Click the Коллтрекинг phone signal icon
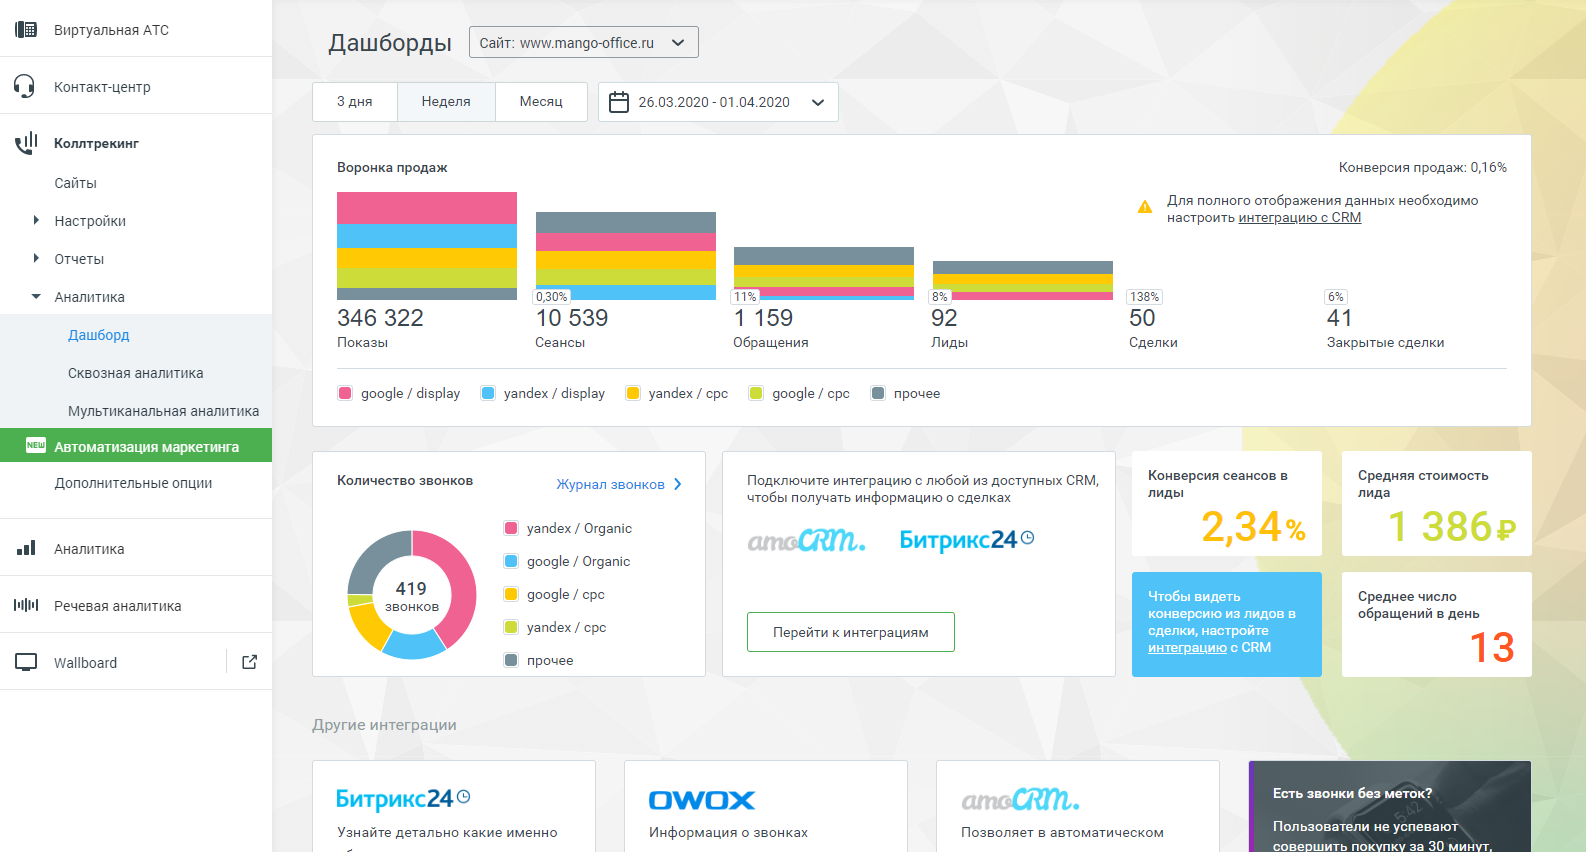The image size is (1586, 852). click(x=26, y=143)
